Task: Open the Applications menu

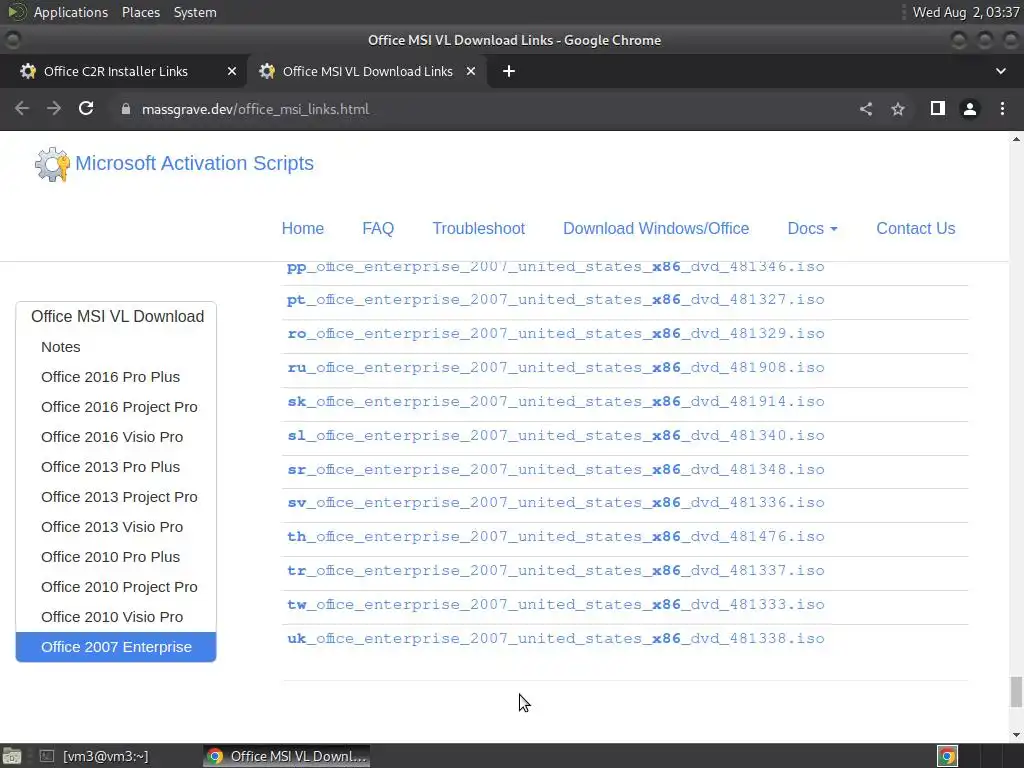Action: pyautogui.click(x=71, y=12)
